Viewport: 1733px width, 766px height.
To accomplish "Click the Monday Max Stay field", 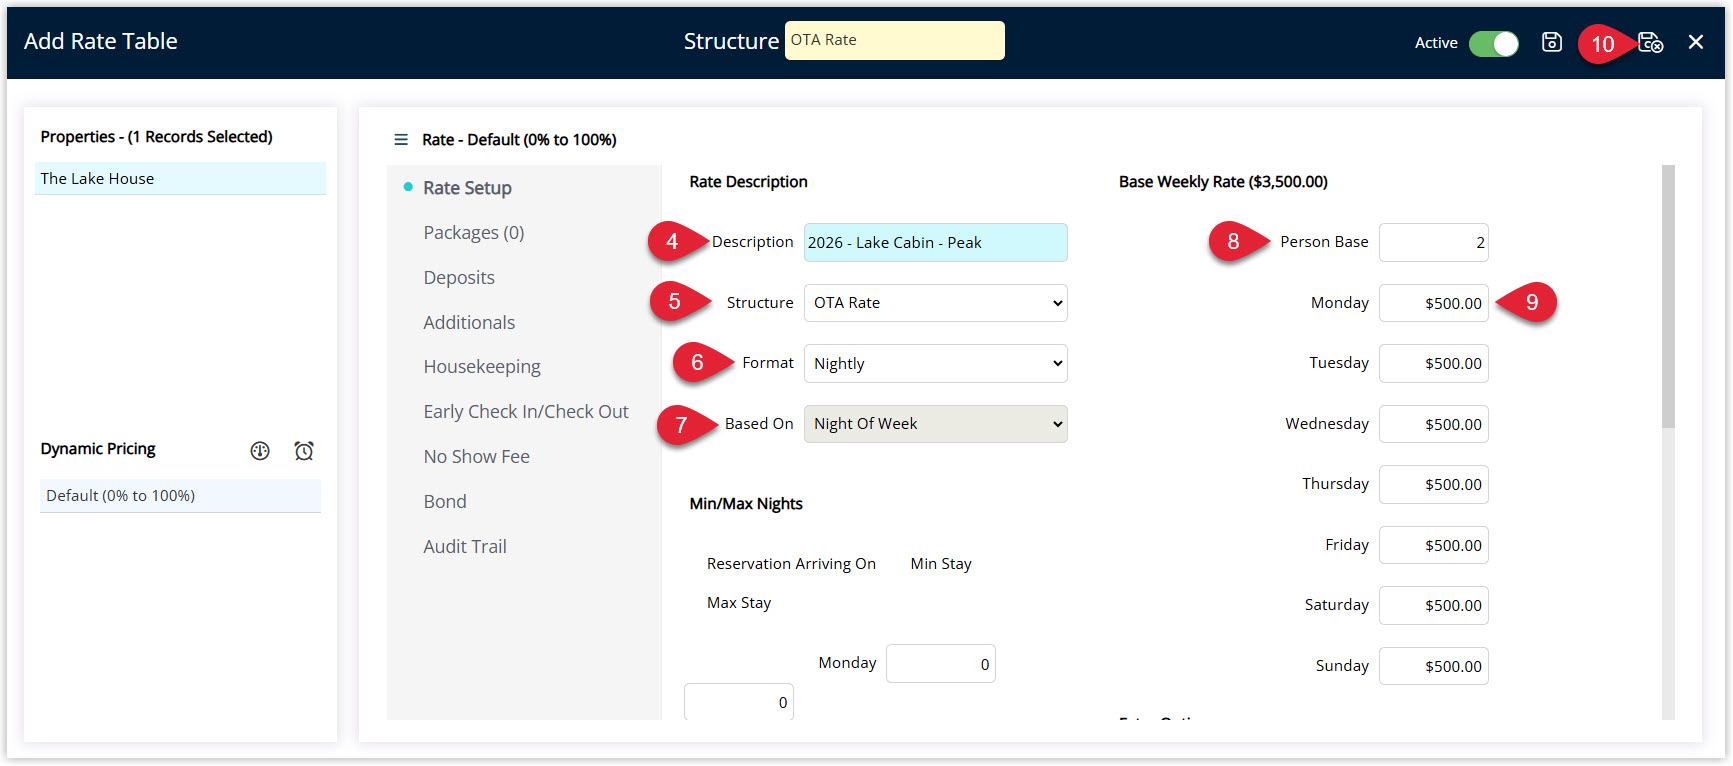I will [x=739, y=702].
